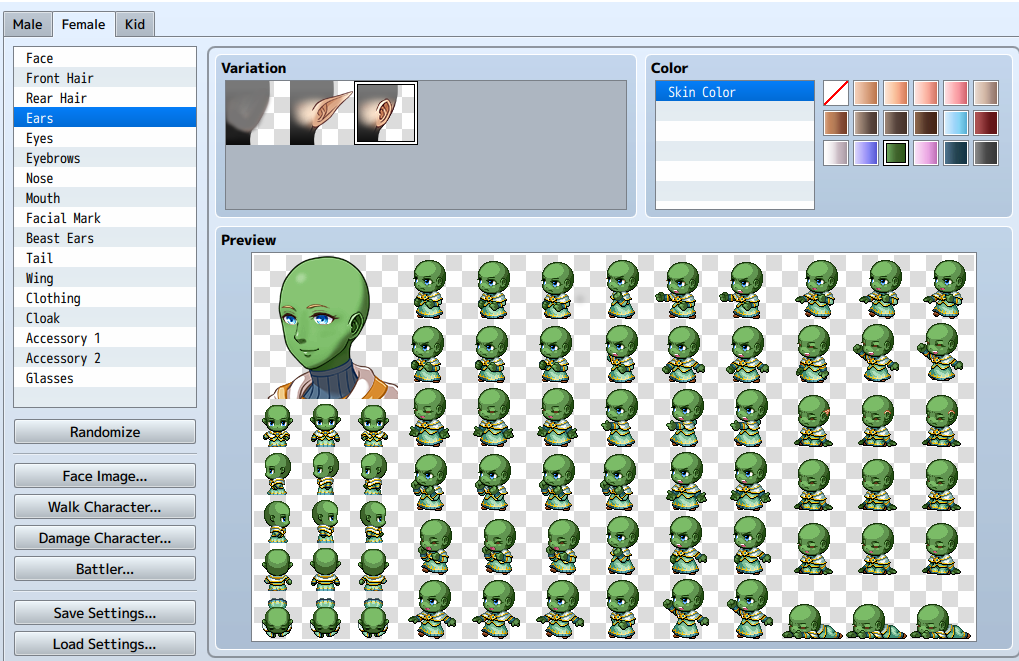Pick the violet-blue skin swatch
Image resolution: width=1019 pixels, height=661 pixels.
pos(866,153)
